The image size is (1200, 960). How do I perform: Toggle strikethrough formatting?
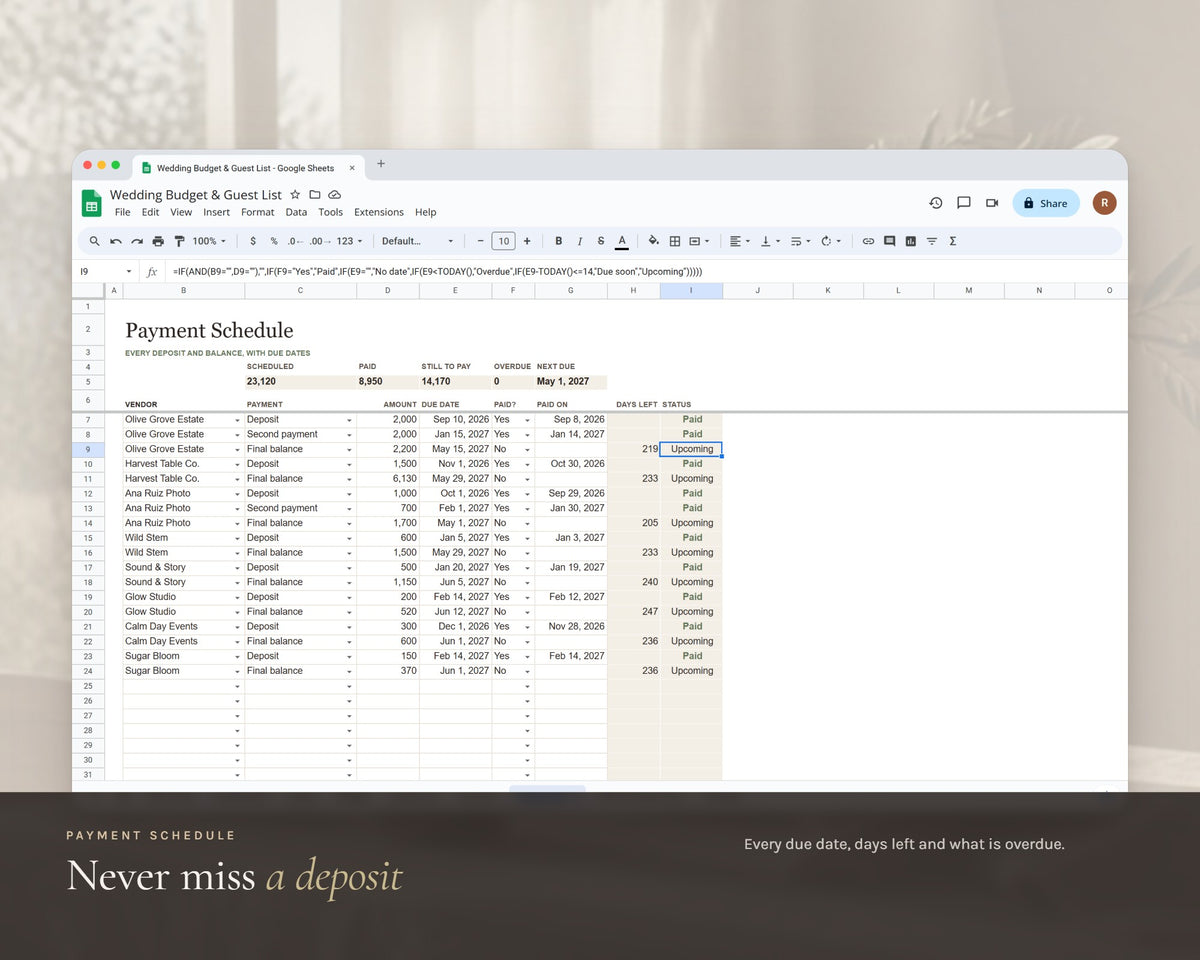point(600,241)
